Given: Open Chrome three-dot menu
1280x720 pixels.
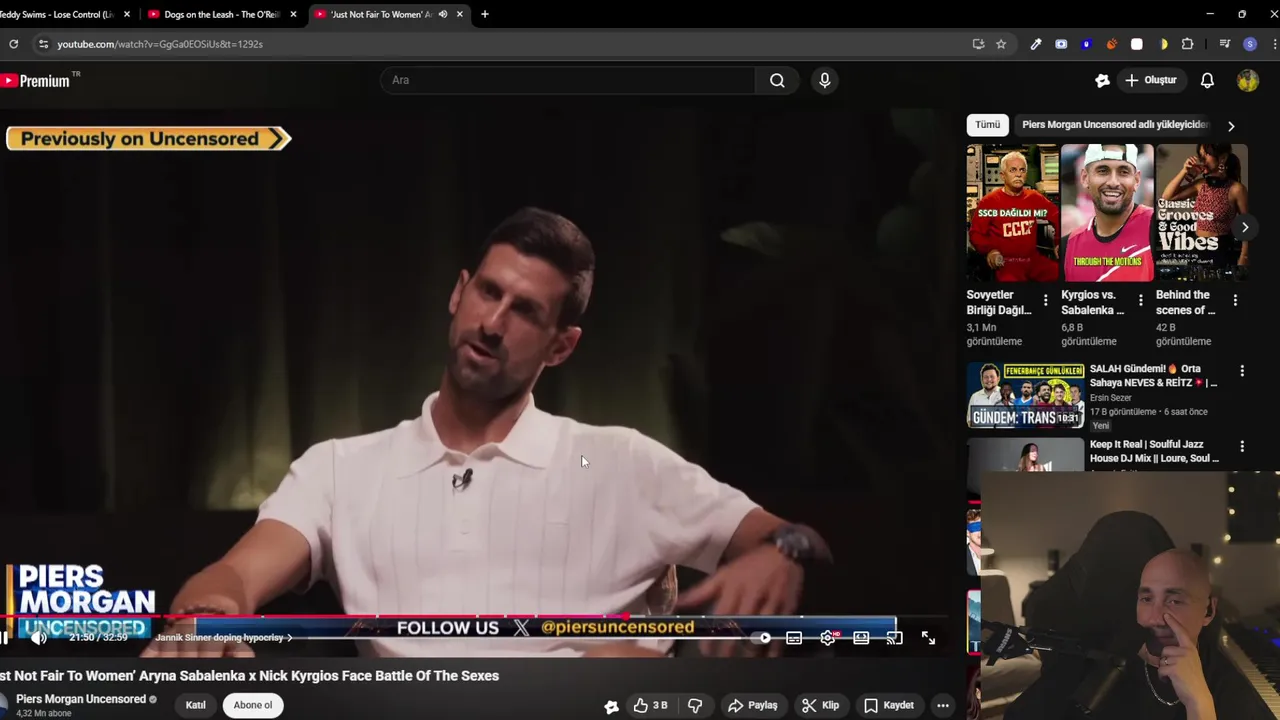Looking at the screenshot, I should [x=1275, y=44].
